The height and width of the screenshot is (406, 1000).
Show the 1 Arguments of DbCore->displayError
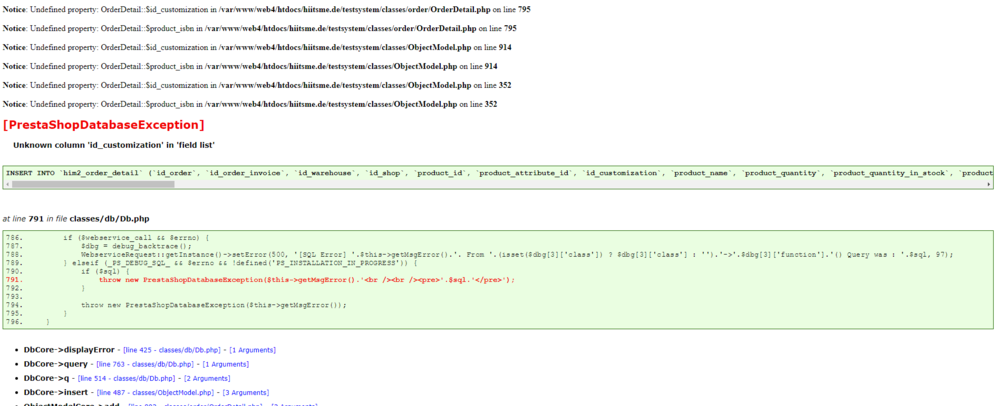(253, 350)
